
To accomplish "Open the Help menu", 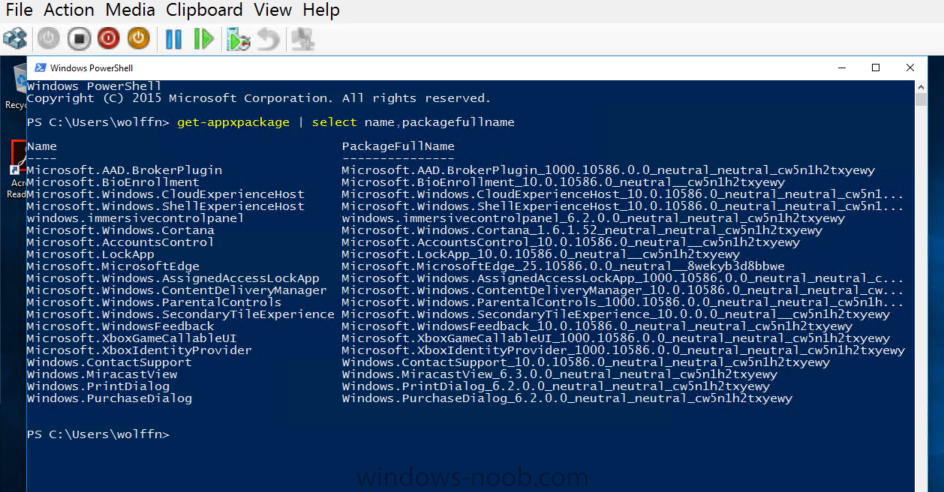I will pyautogui.click(x=321, y=10).
